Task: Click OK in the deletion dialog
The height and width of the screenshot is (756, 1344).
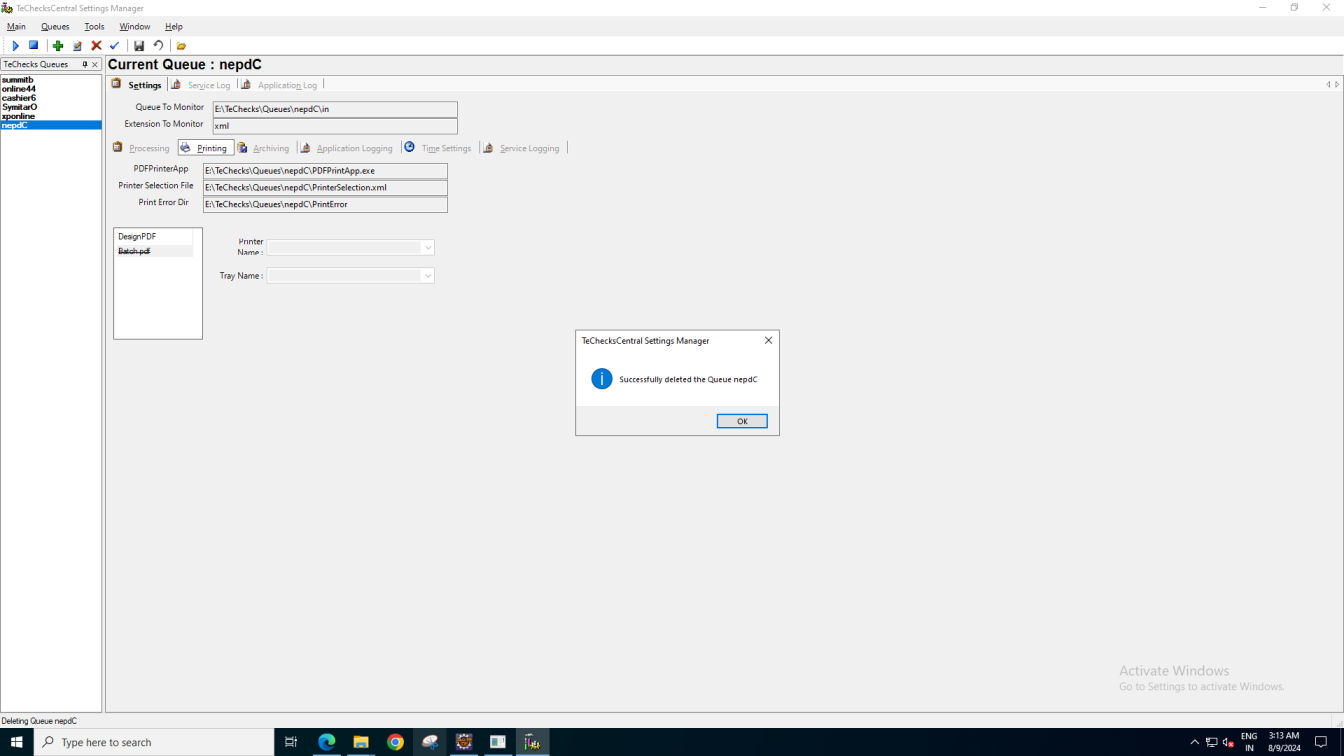Action: 742,421
